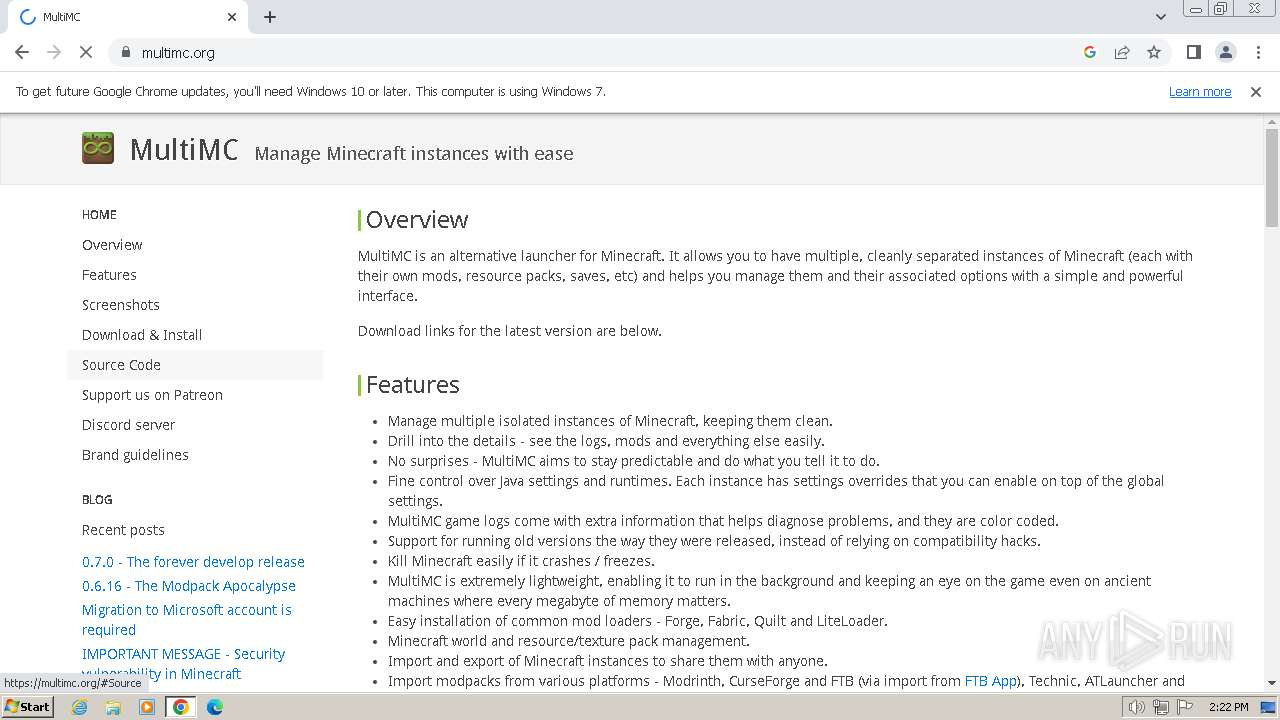1280x720 pixels.
Task: Expand the tab search dropdown
Action: pos(1160,17)
